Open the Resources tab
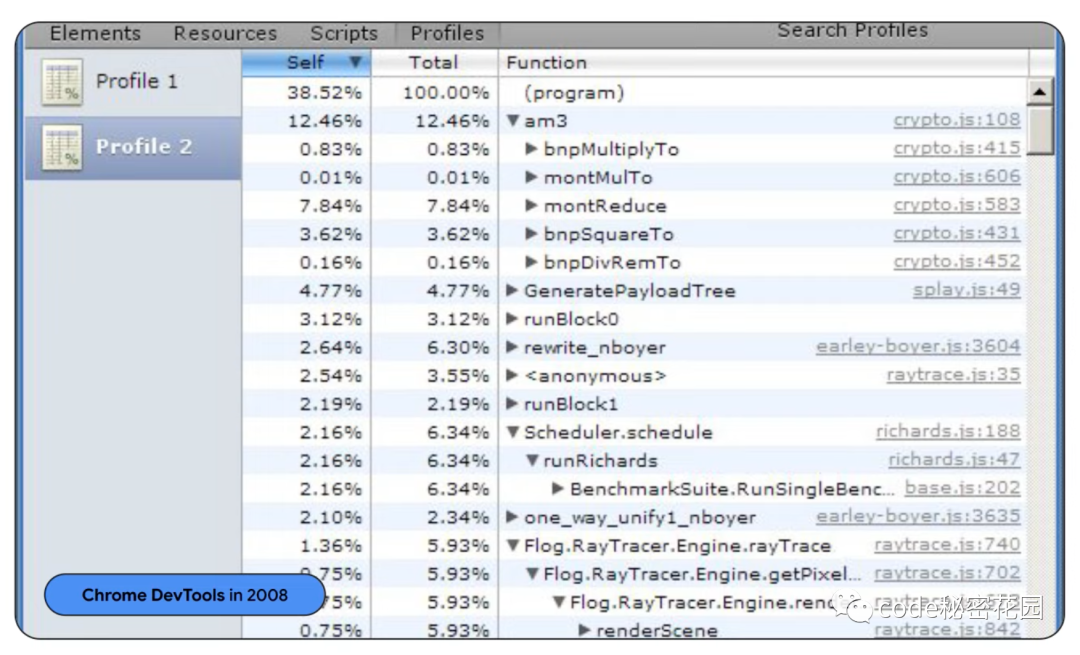1080x655 pixels. pyautogui.click(x=225, y=33)
